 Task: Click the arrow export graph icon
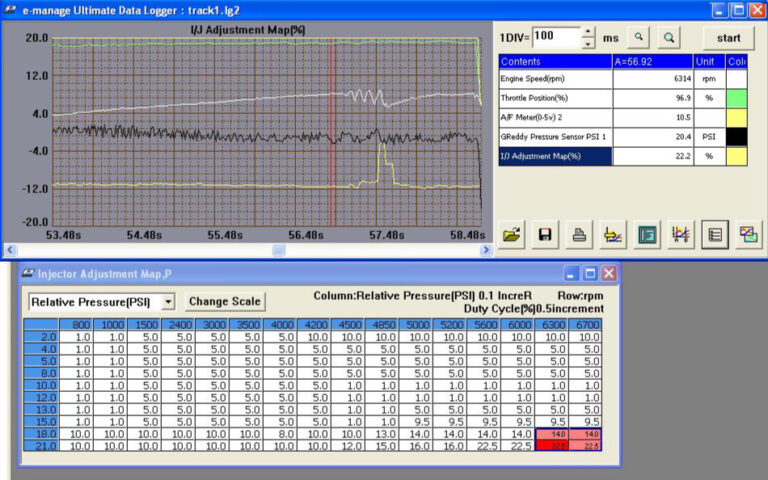click(x=613, y=235)
